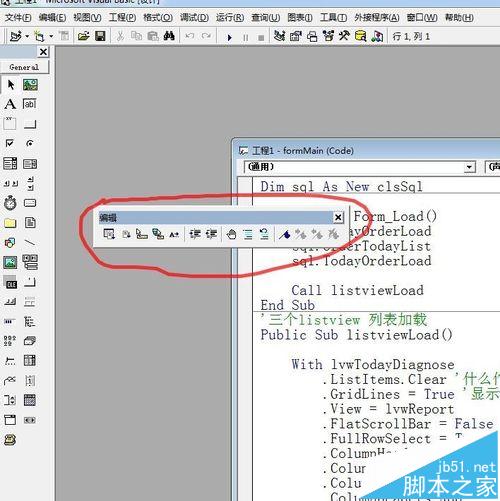Viewport: 500px width, 501px height.
Task: Click the Start run arrow button
Action: [x=229, y=37]
